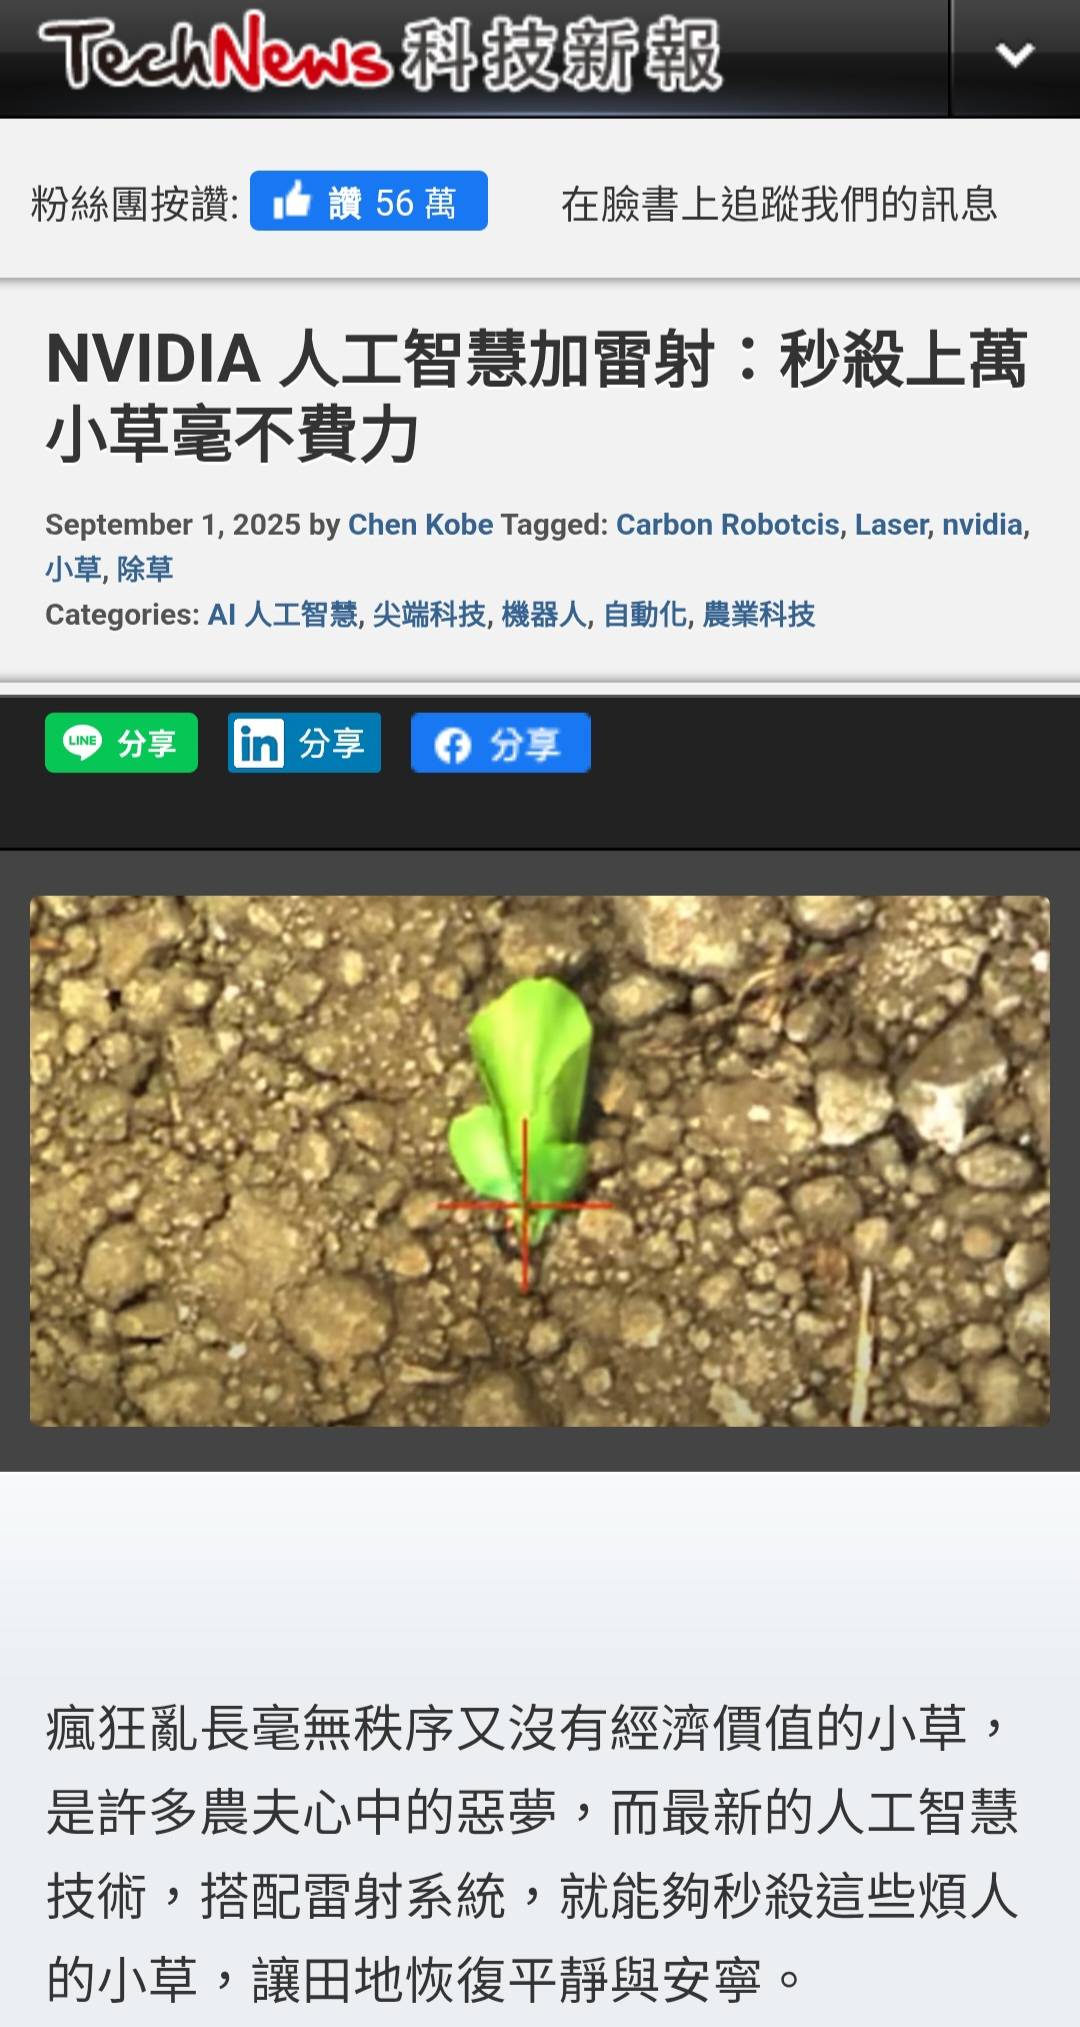1080x2027 pixels.
Task: Like the Facebook fan page button
Action: [369, 201]
